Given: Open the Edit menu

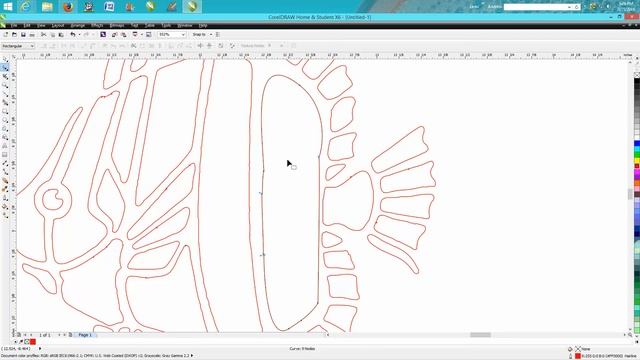Looking at the screenshot, I should (x=27, y=25).
